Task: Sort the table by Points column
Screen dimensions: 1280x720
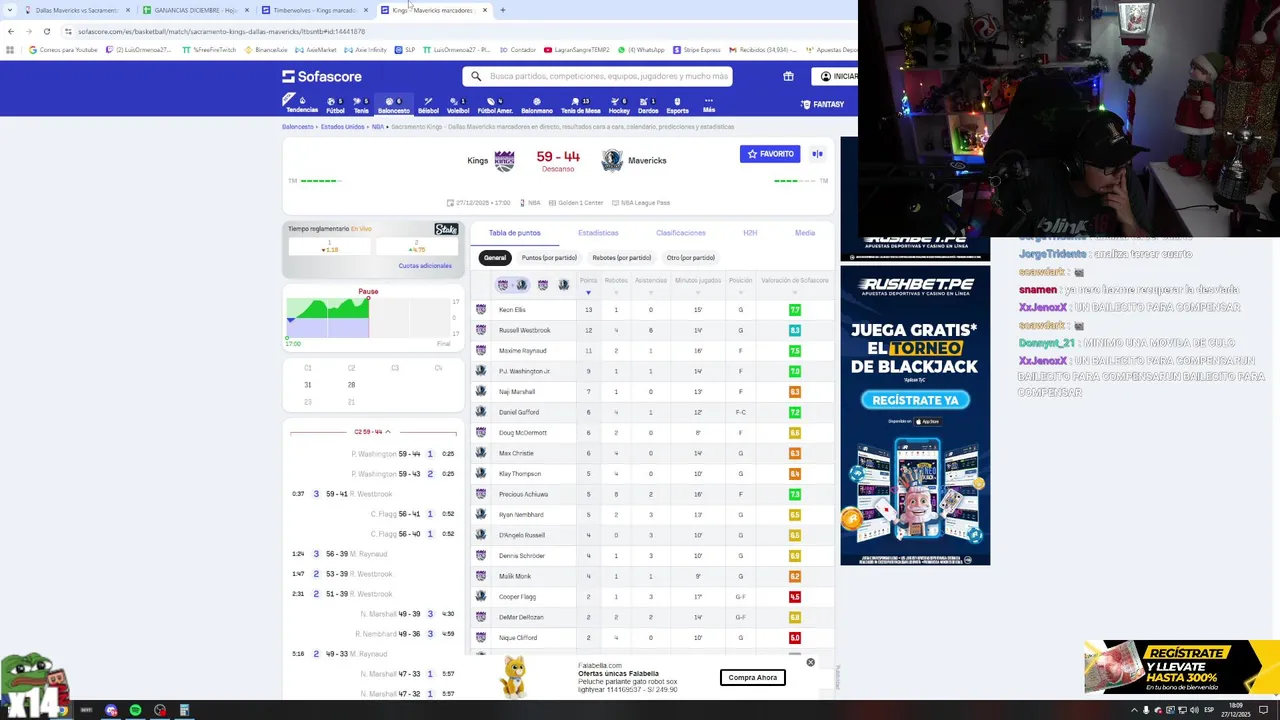Action: (x=588, y=286)
